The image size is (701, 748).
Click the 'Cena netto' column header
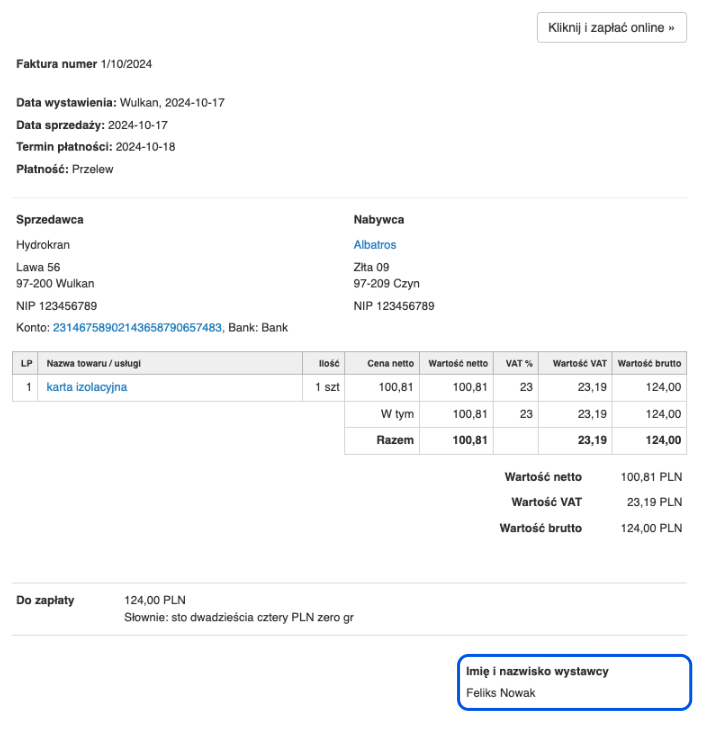coord(382,364)
